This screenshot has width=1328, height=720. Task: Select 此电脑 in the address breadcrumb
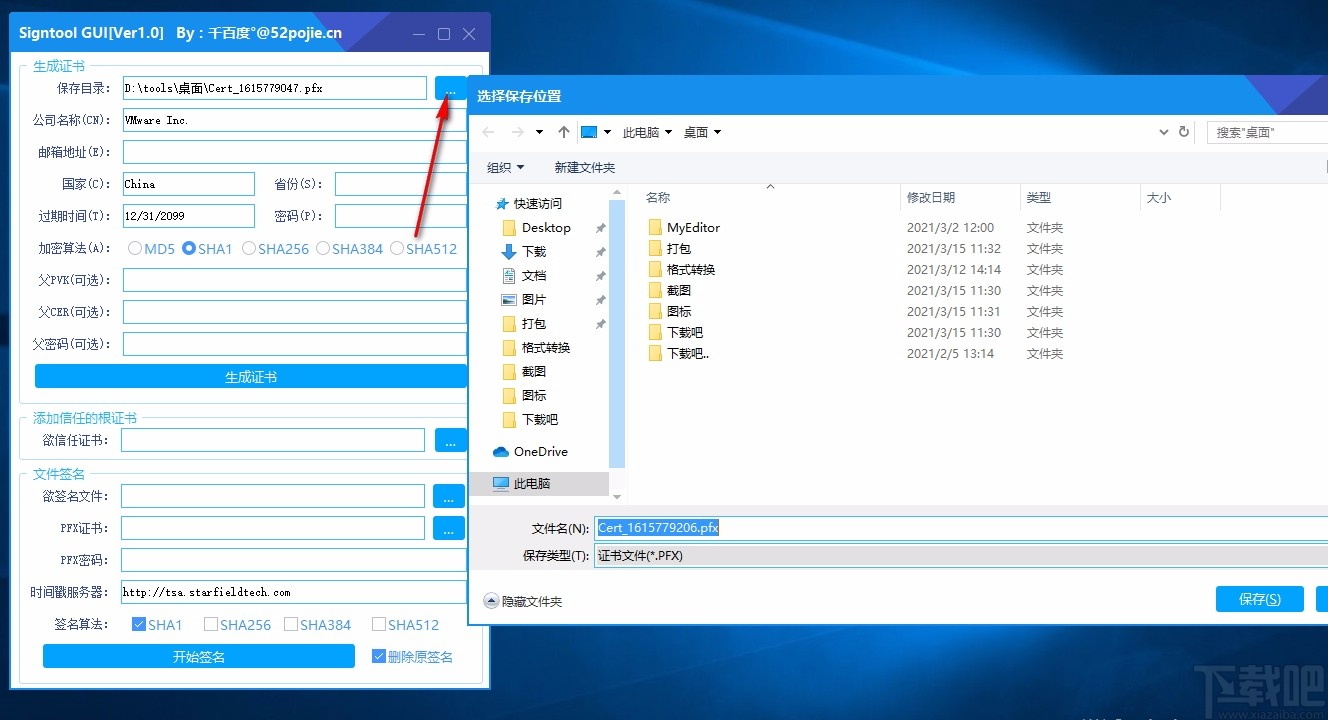point(641,131)
